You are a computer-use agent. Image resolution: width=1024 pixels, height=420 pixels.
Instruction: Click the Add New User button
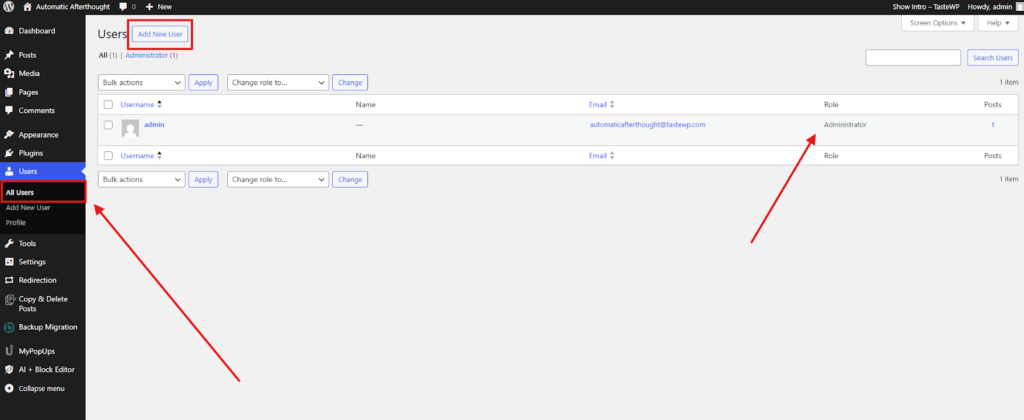pos(160,35)
